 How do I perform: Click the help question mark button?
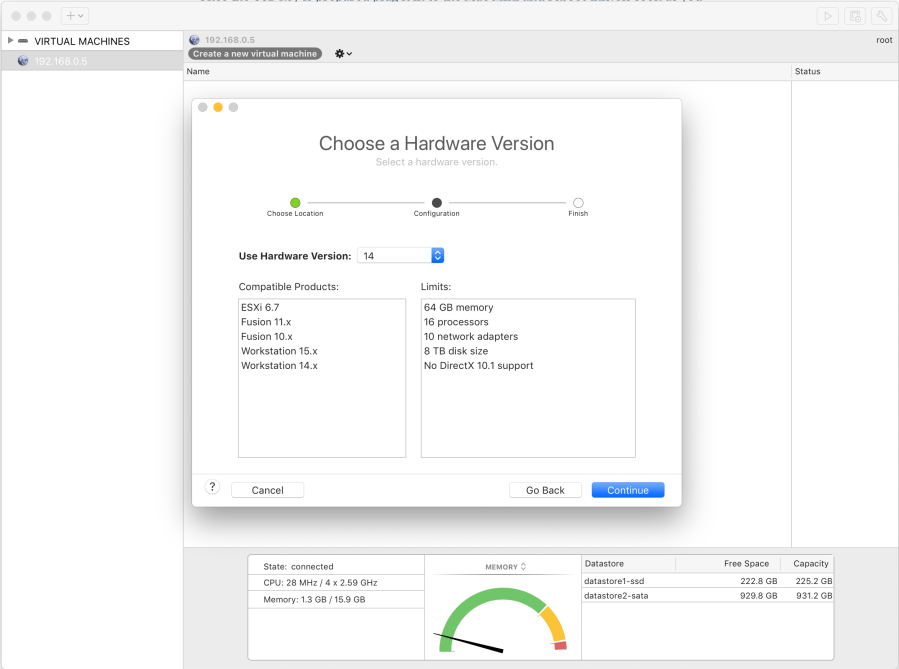coord(212,487)
